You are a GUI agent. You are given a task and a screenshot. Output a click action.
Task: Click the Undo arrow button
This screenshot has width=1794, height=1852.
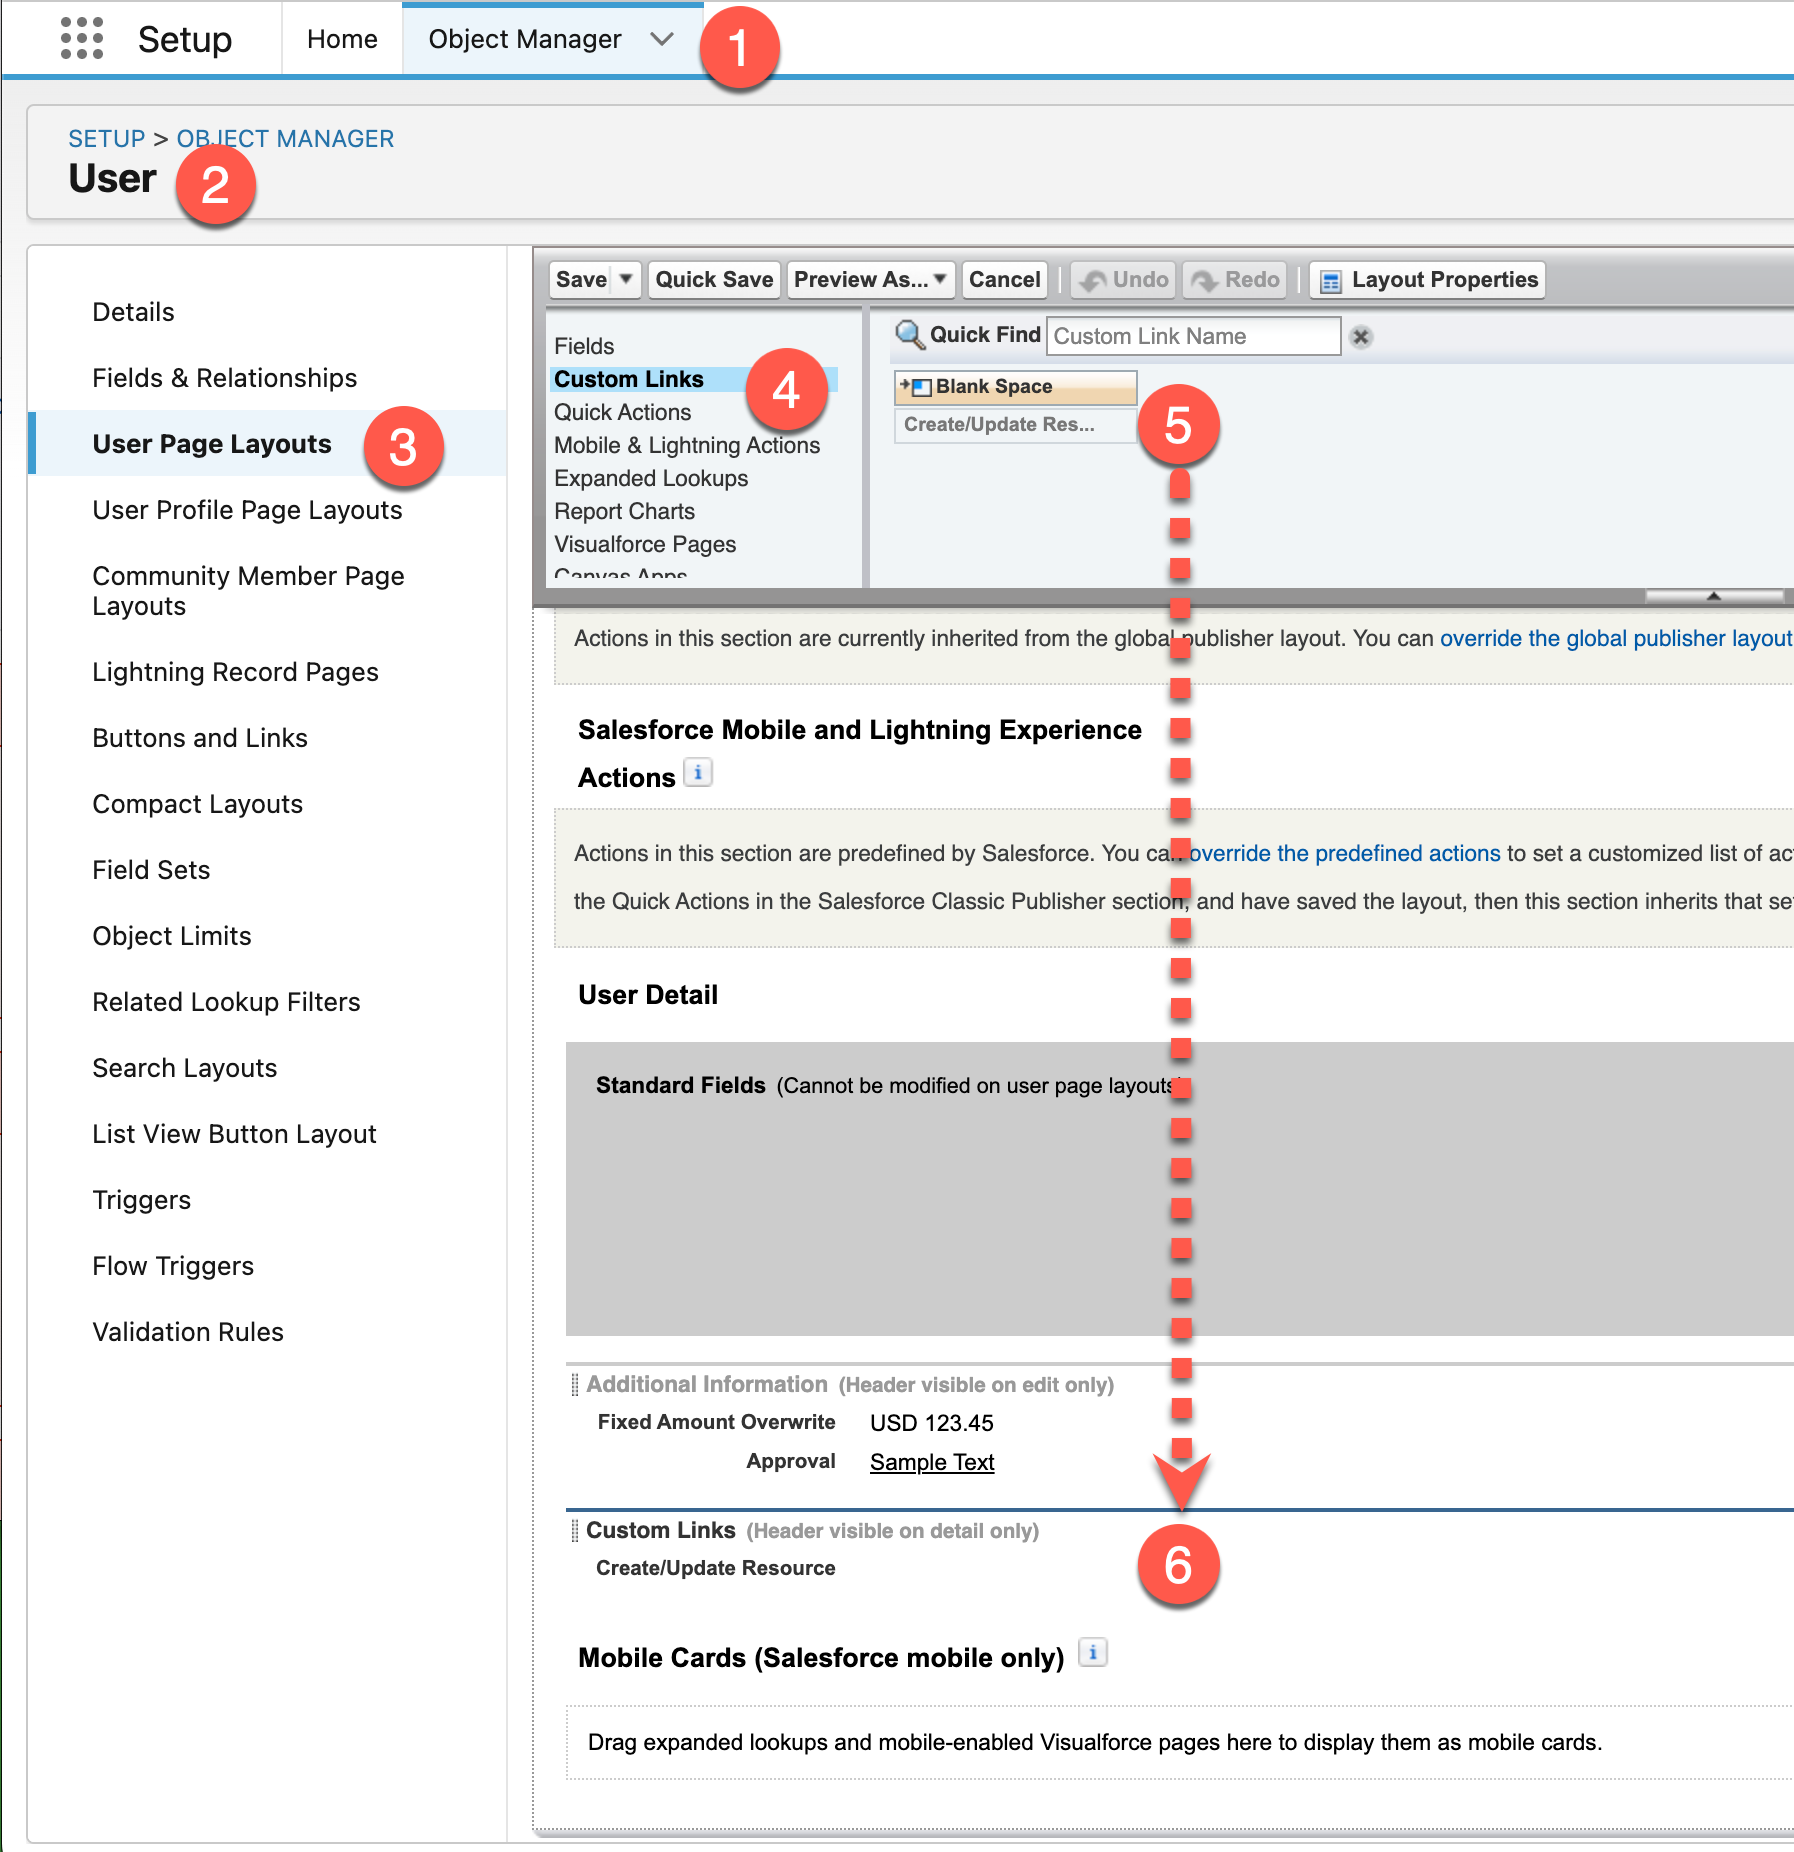(1125, 280)
